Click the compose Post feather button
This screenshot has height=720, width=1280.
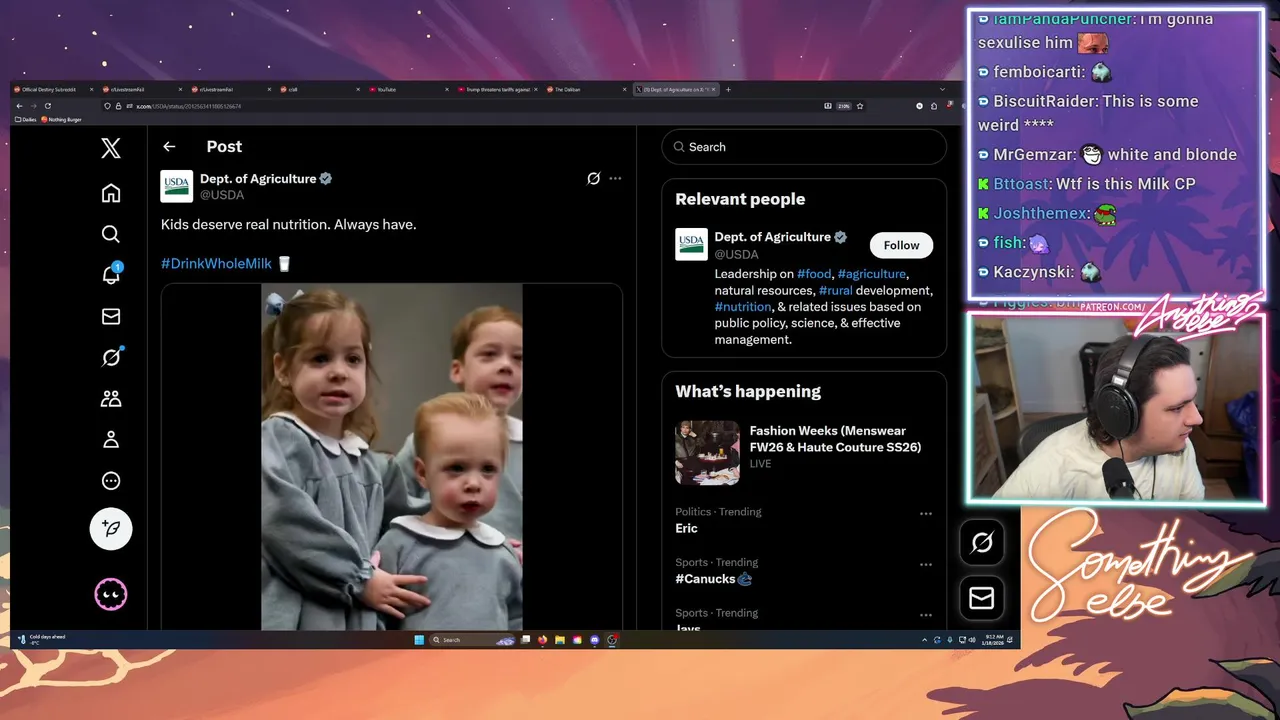pyautogui.click(x=111, y=528)
